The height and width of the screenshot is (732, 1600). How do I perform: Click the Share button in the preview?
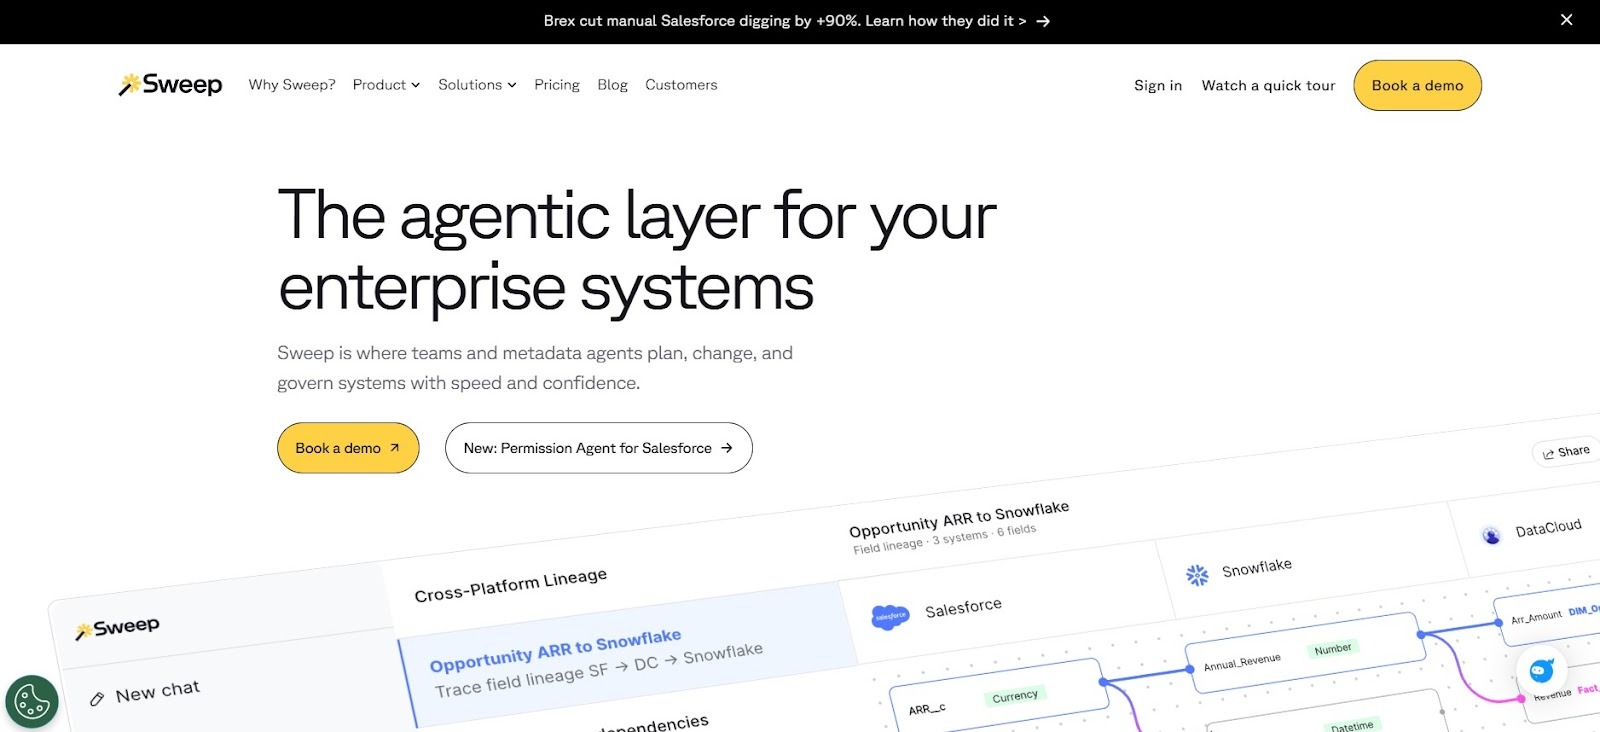(x=1566, y=452)
